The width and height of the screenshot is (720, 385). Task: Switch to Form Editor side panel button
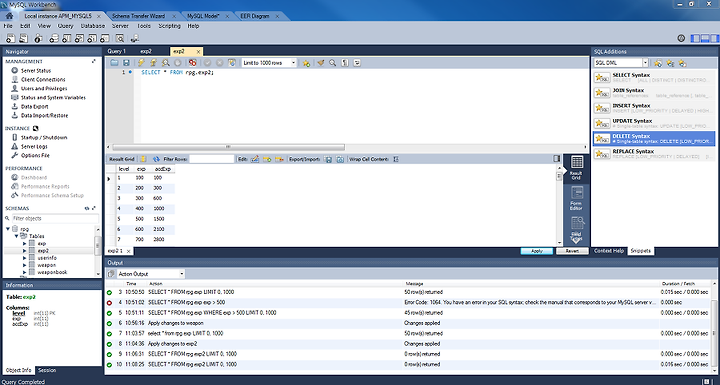(576, 198)
